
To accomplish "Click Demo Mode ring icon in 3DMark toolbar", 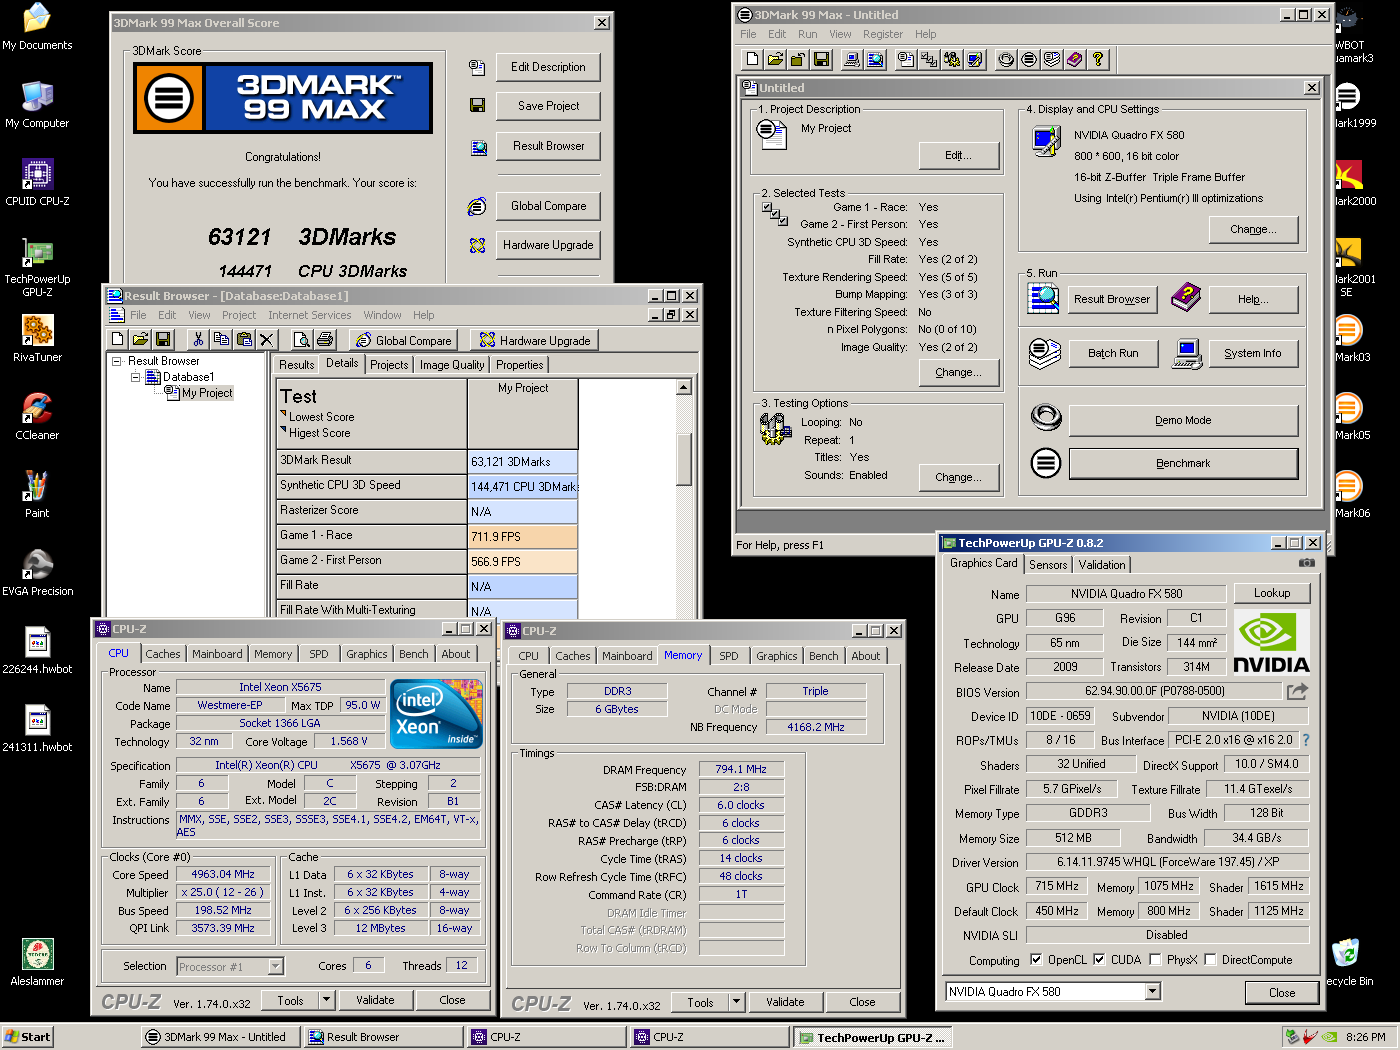I will 1006,59.
